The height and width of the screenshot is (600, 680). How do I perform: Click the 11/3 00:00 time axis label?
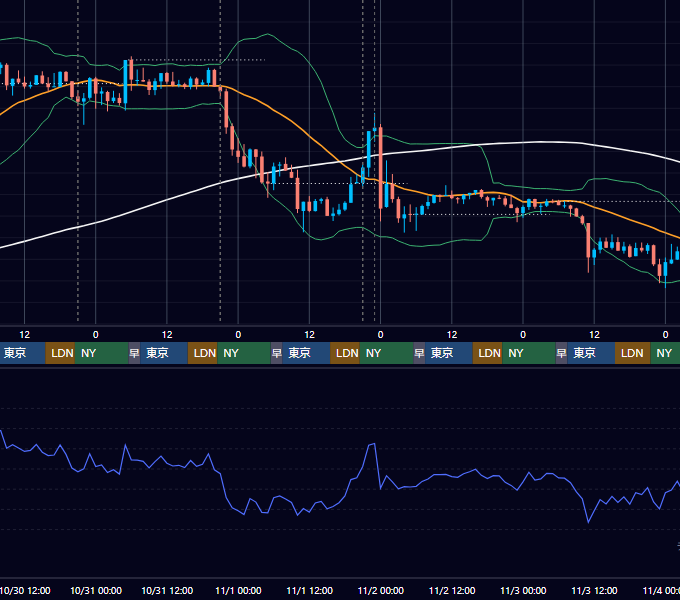click(x=523, y=590)
